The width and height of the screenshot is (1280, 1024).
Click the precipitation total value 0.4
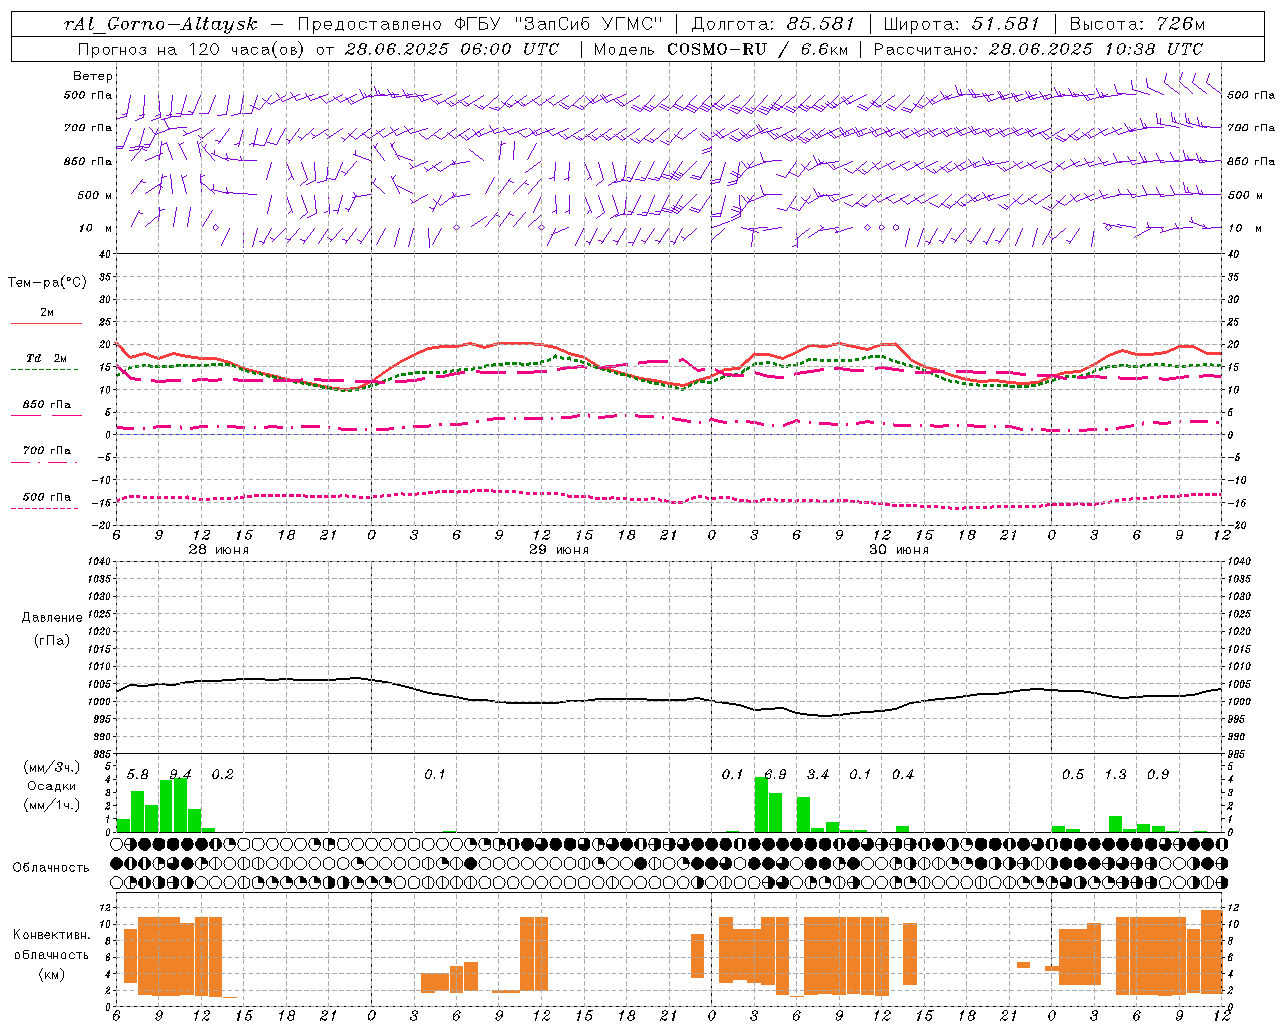click(903, 775)
